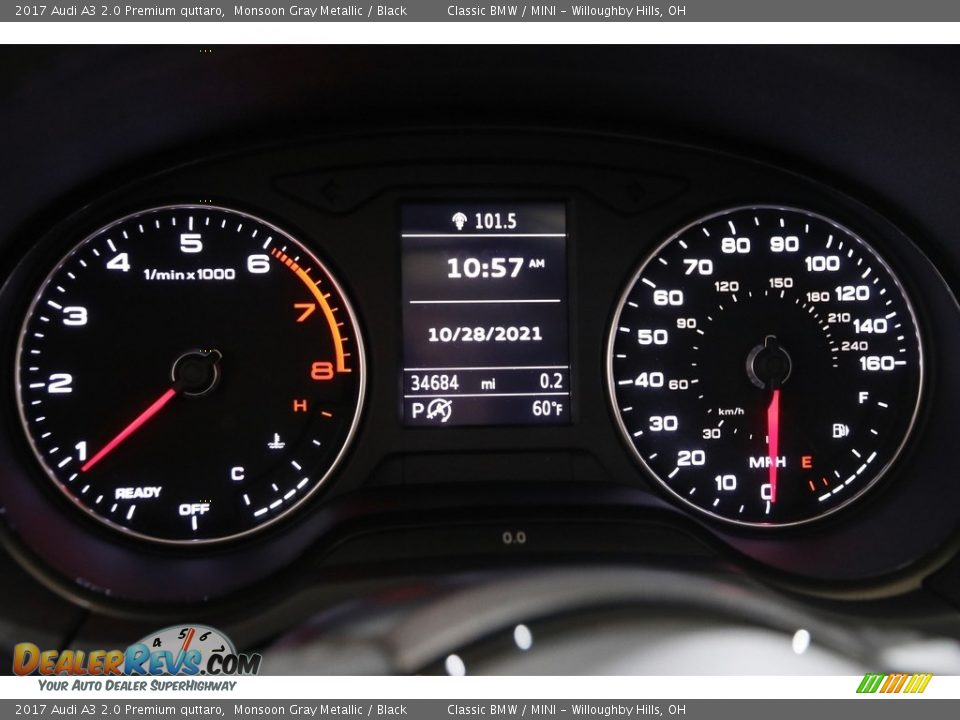Click the 70 mark on the speedometer
This screenshot has width=960, height=720.
tap(698, 267)
